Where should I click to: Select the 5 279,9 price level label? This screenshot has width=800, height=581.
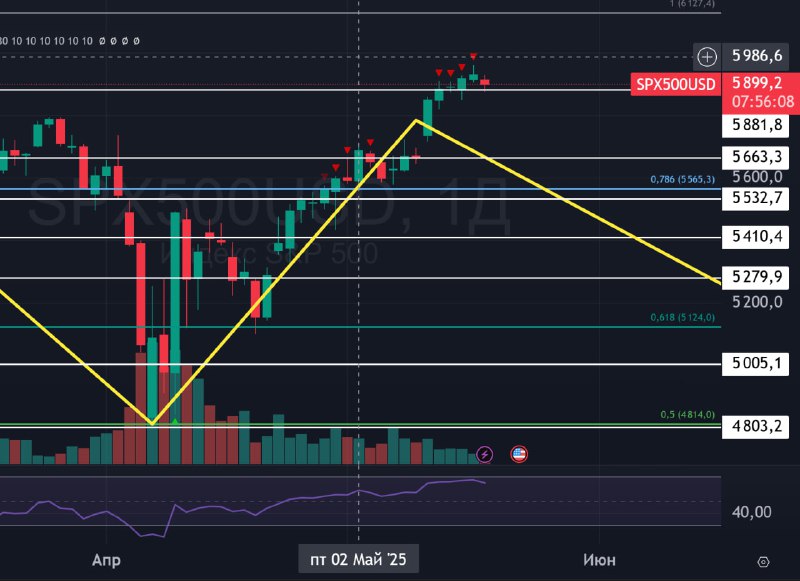pos(756,277)
